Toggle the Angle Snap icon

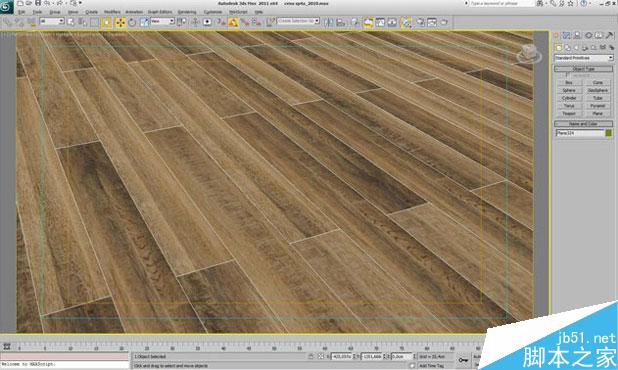(x=233, y=22)
